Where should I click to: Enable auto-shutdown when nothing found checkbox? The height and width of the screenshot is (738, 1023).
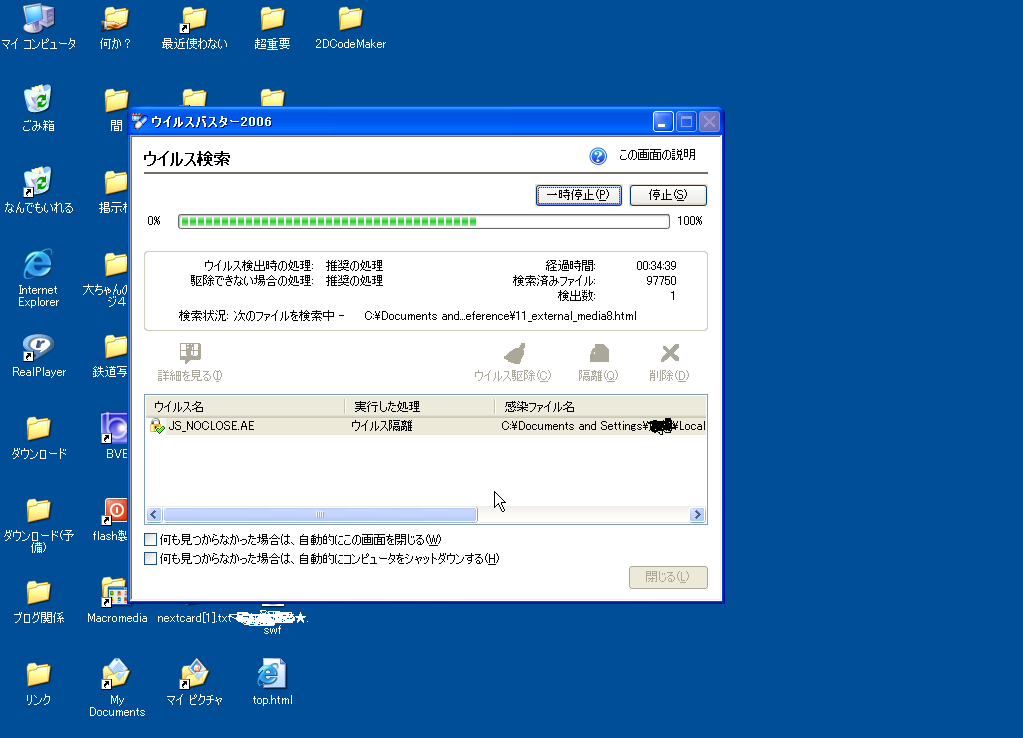pos(151,559)
